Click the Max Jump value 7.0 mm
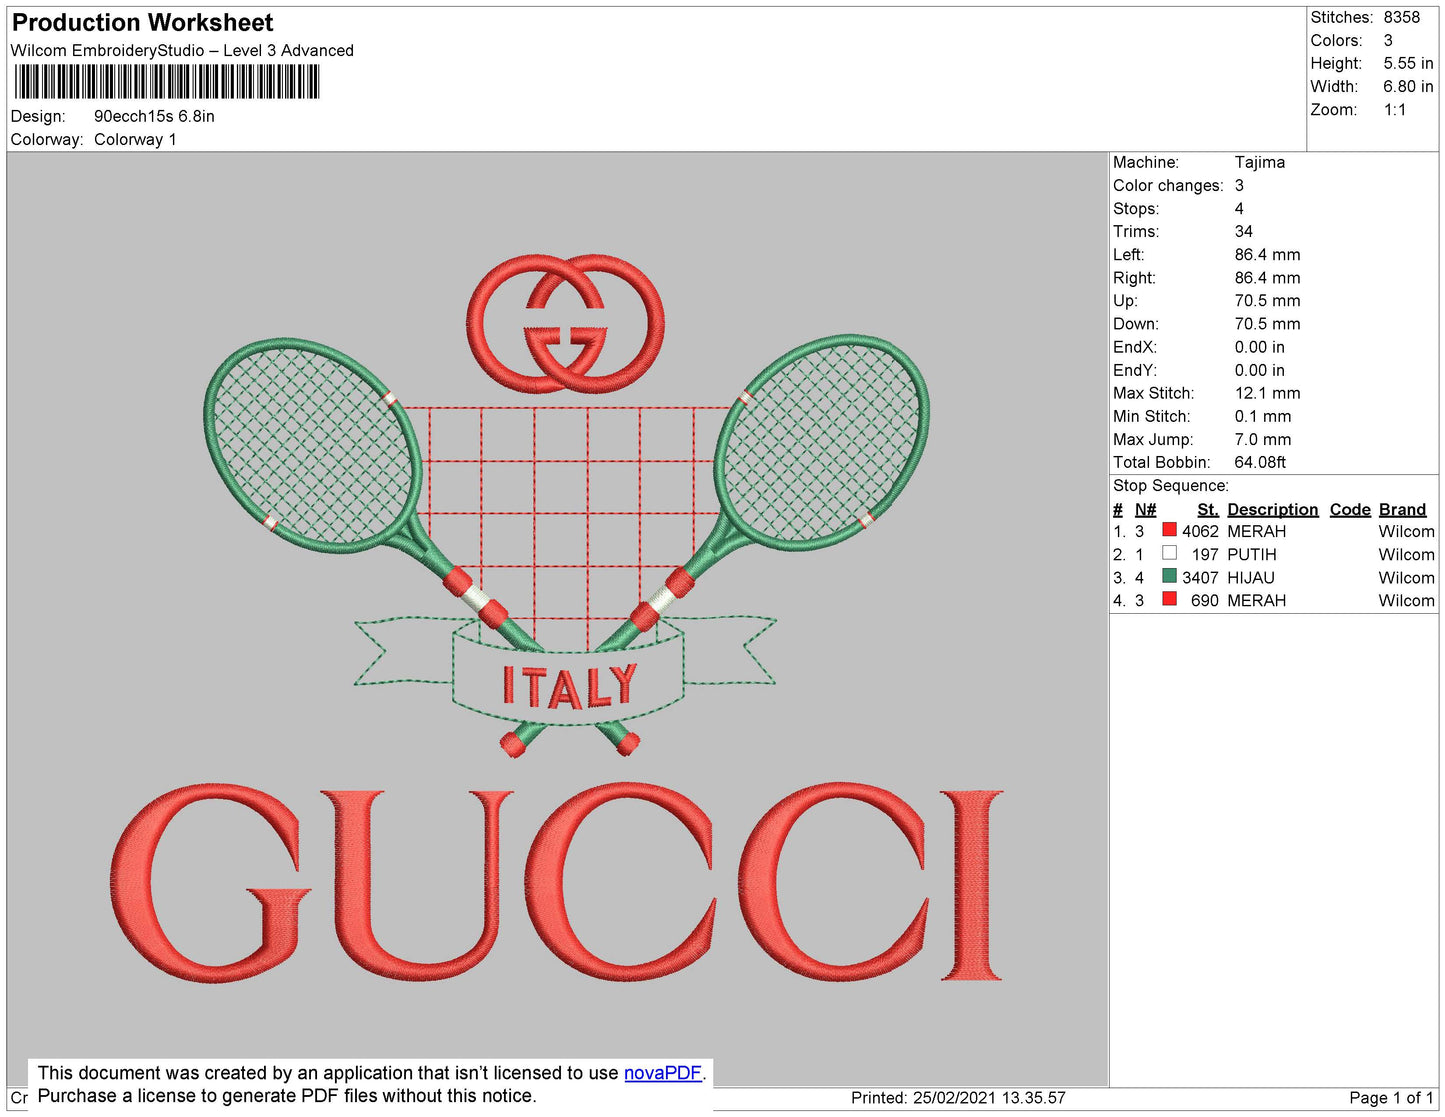The height and width of the screenshot is (1117, 1445). point(1263,439)
